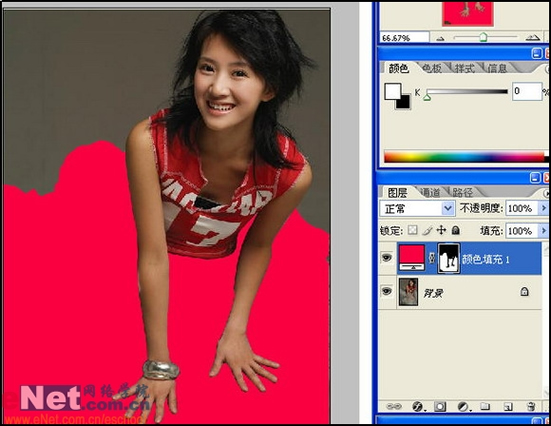This screenshot has height=426, width=551.
Task: Click the 66.67% zoom field in Navigator
Action: (404, 38)
